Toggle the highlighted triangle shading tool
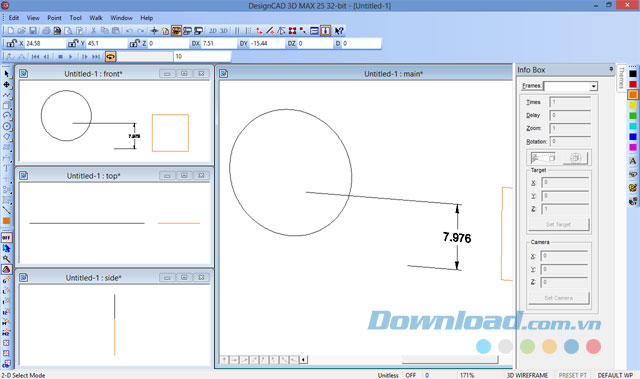The width and height of the screenshot is (640, 379). [x=7, y=269]
